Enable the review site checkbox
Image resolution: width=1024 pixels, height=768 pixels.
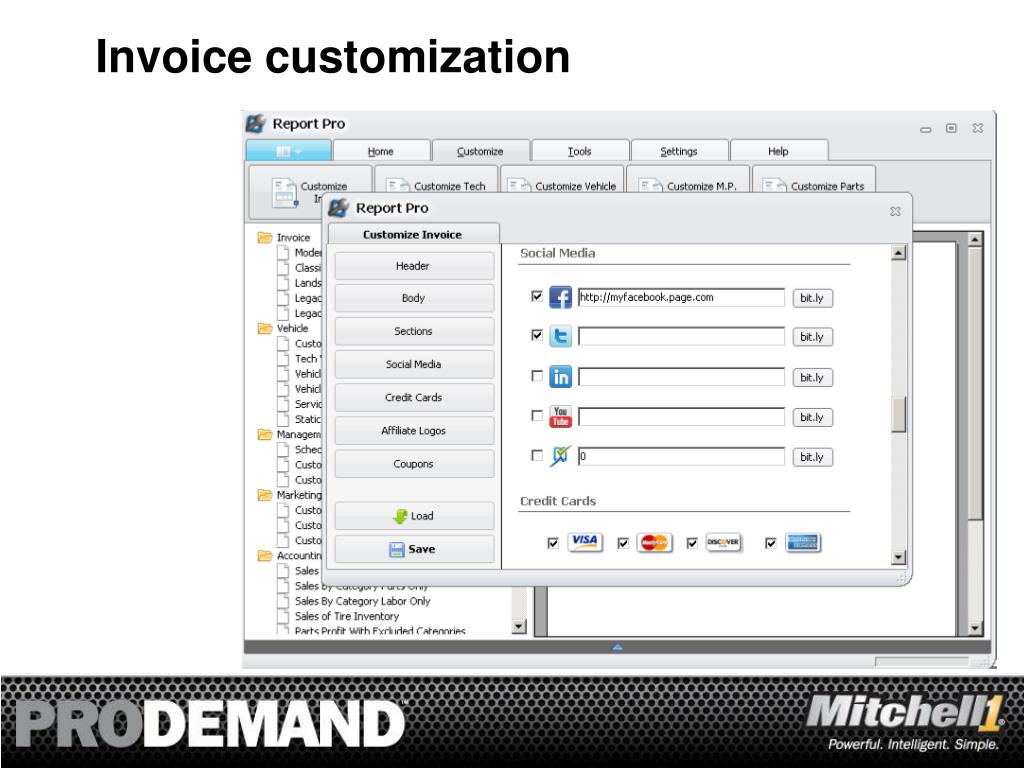537,455
